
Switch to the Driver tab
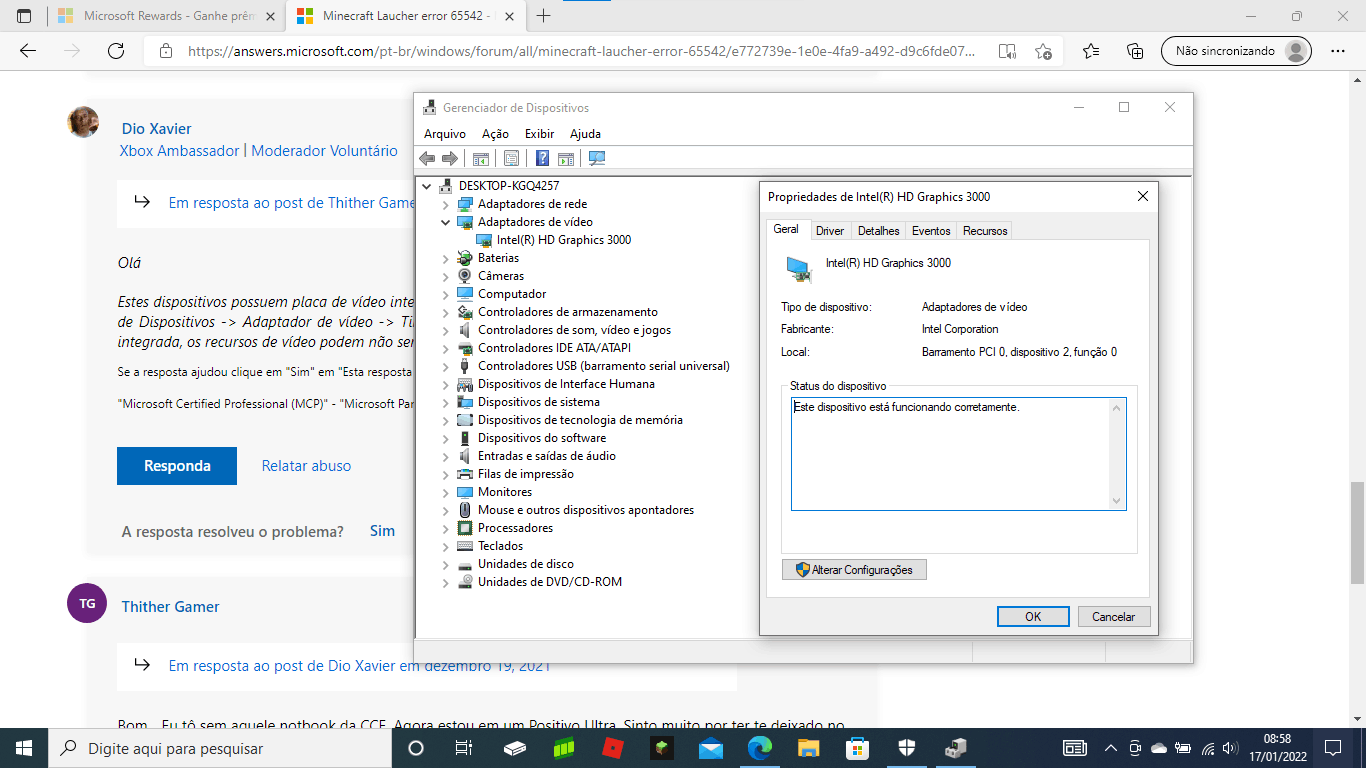click(830, 231)
